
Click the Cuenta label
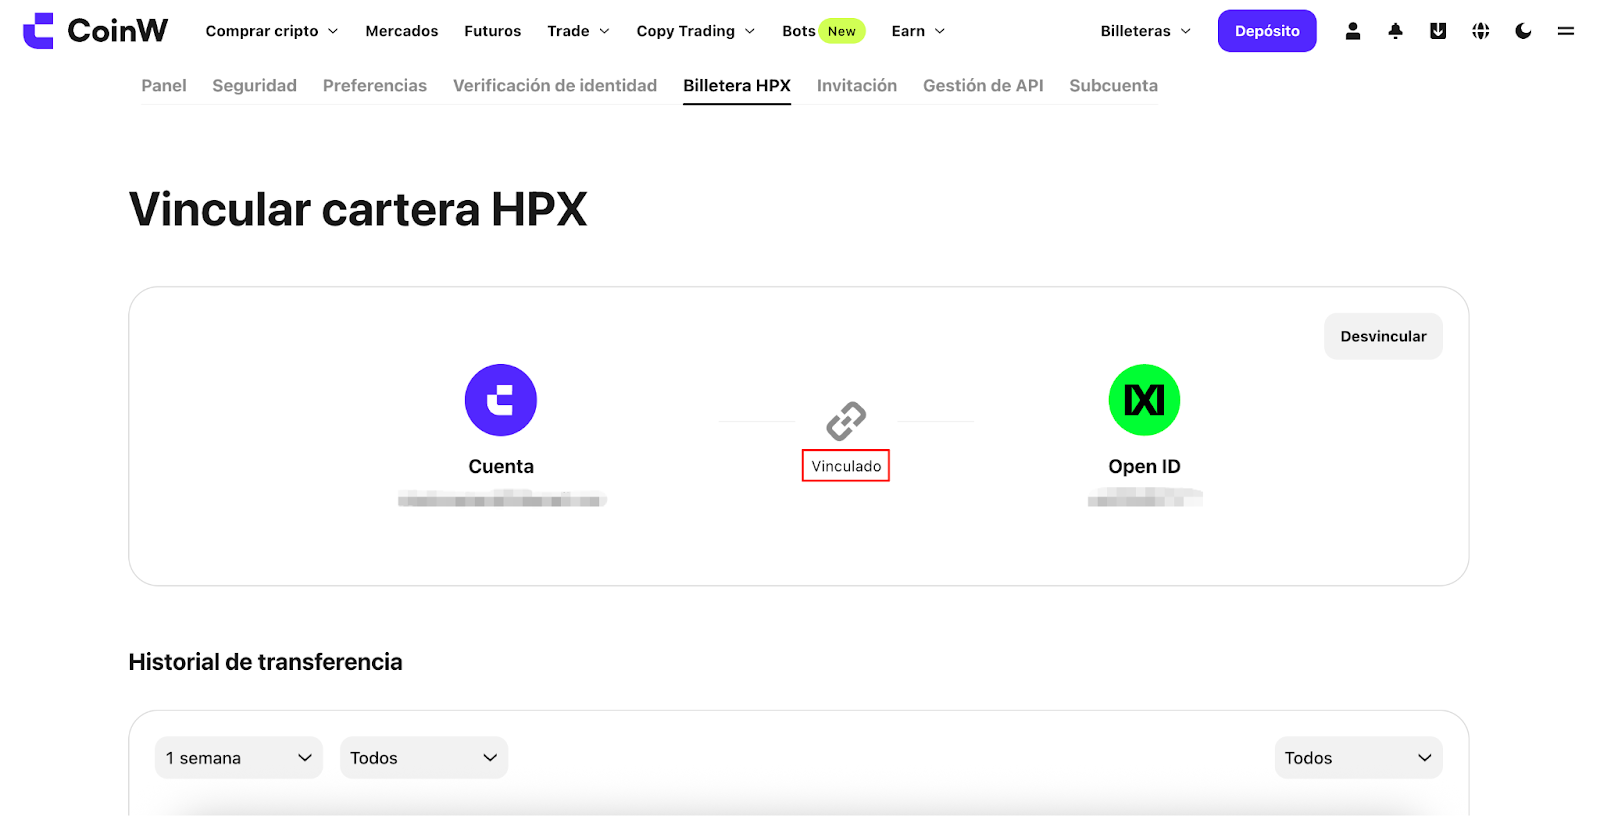point(501,467)
